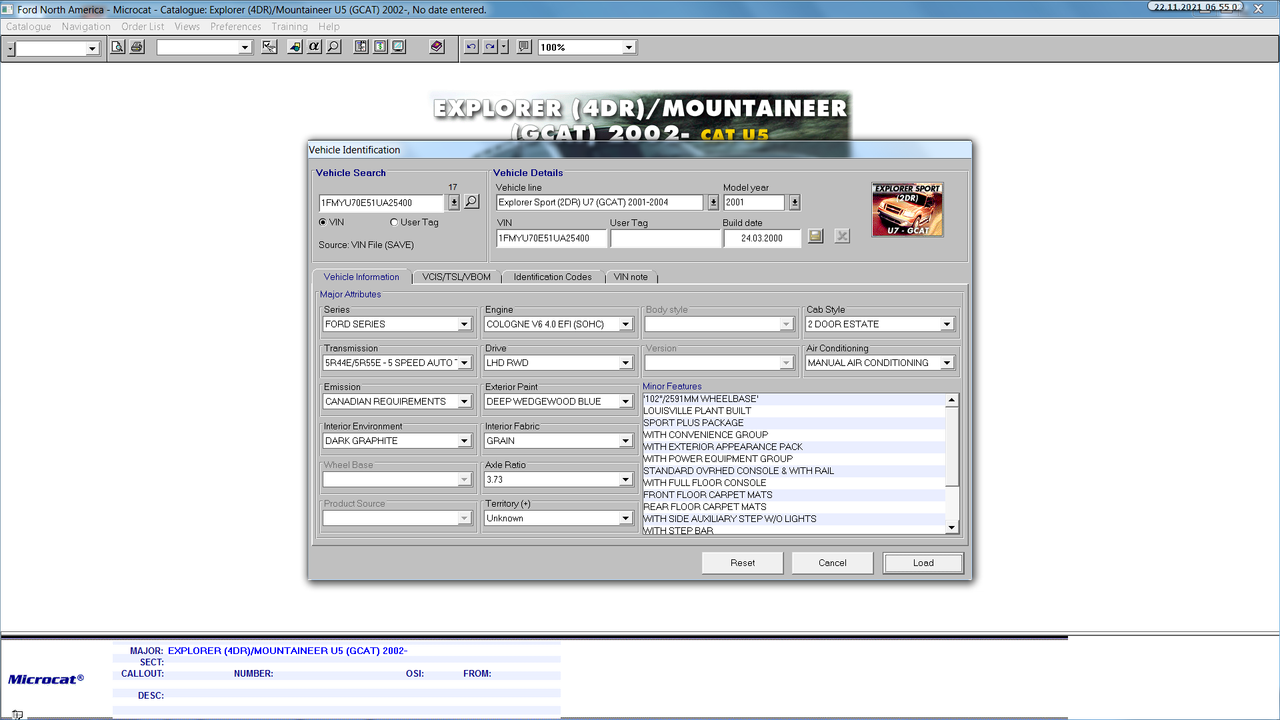Switch to the Vehicle Information tab
This screenshot has width=1280, height=720.
(x=361, y=277)
